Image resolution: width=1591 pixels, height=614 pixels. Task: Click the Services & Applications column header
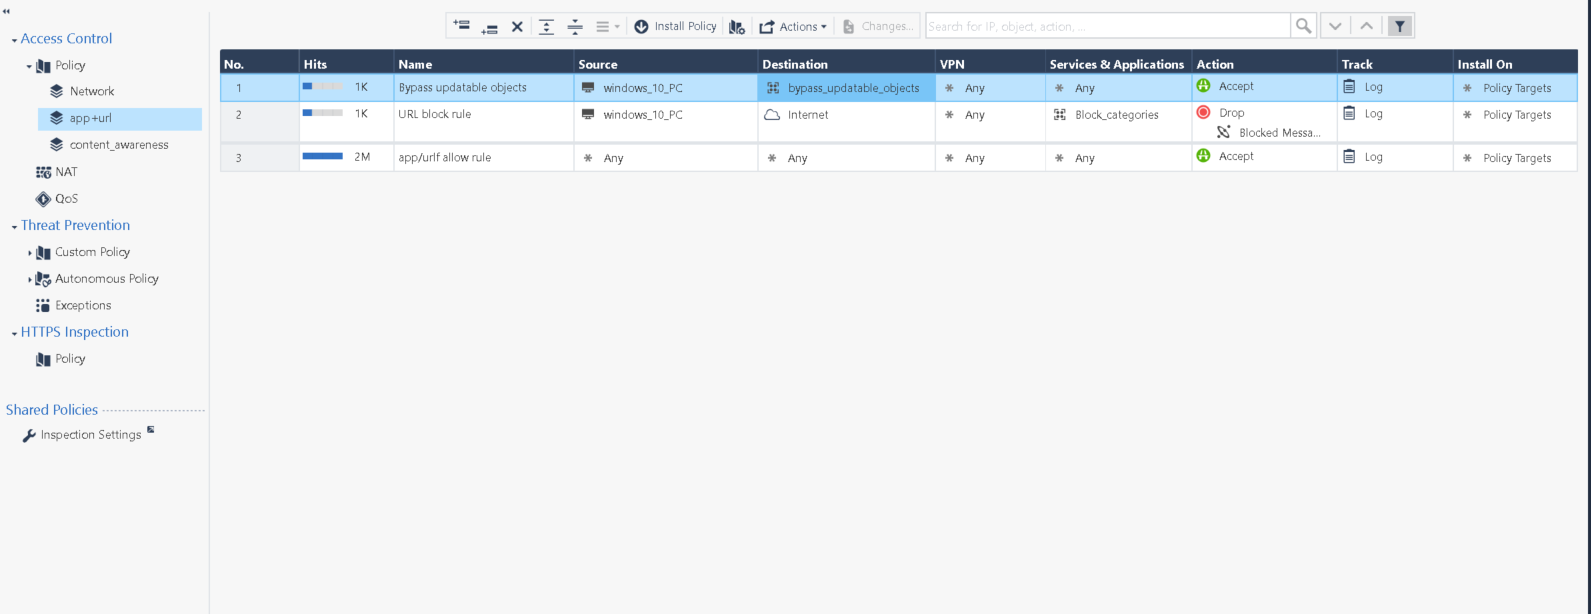1118,64
